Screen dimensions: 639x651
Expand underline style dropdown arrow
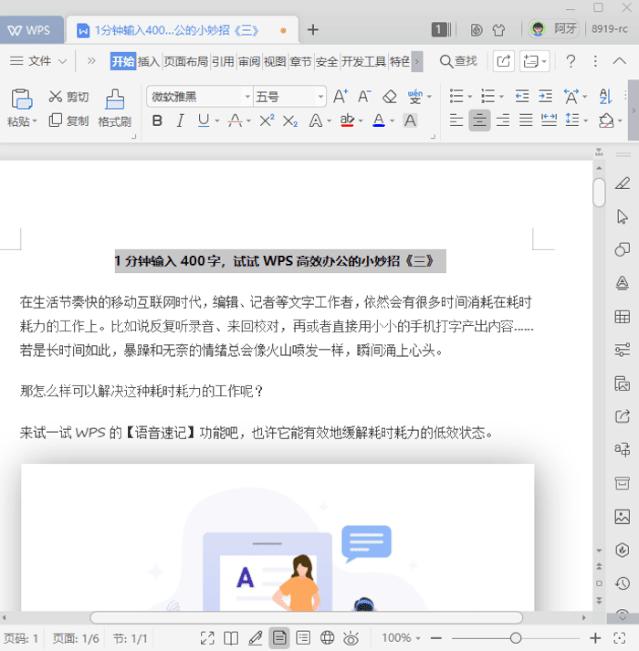click(217, 121)
